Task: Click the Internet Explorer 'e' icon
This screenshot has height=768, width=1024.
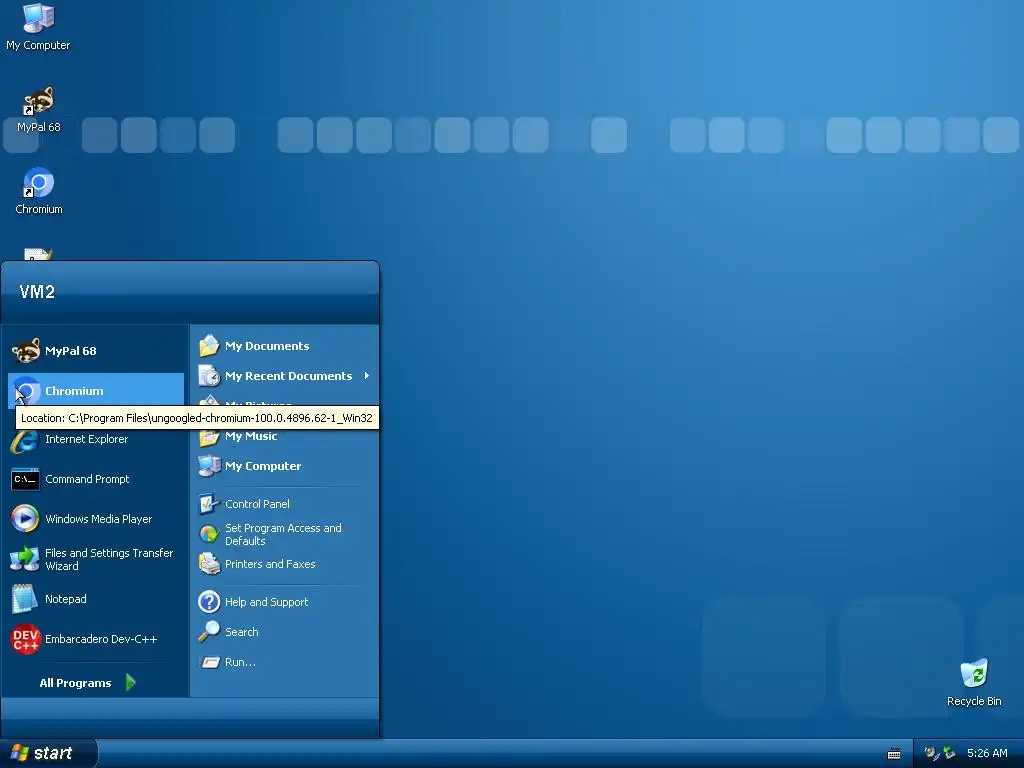Action: point(25,441)
